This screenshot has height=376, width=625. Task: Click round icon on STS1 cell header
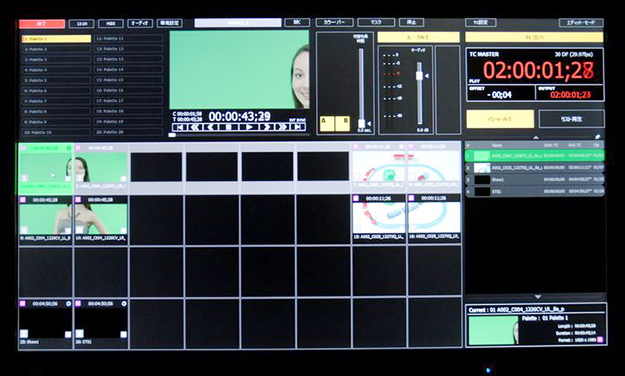point(124,303)
